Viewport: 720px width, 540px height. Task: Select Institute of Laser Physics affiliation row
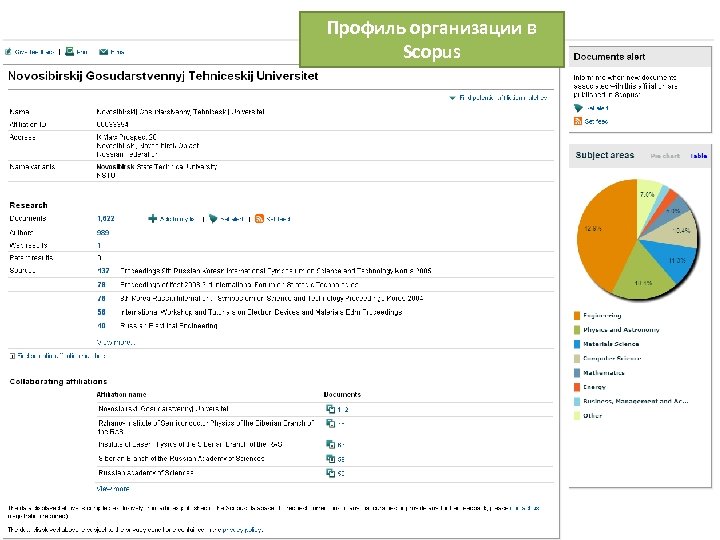click(x=190, y=444)
